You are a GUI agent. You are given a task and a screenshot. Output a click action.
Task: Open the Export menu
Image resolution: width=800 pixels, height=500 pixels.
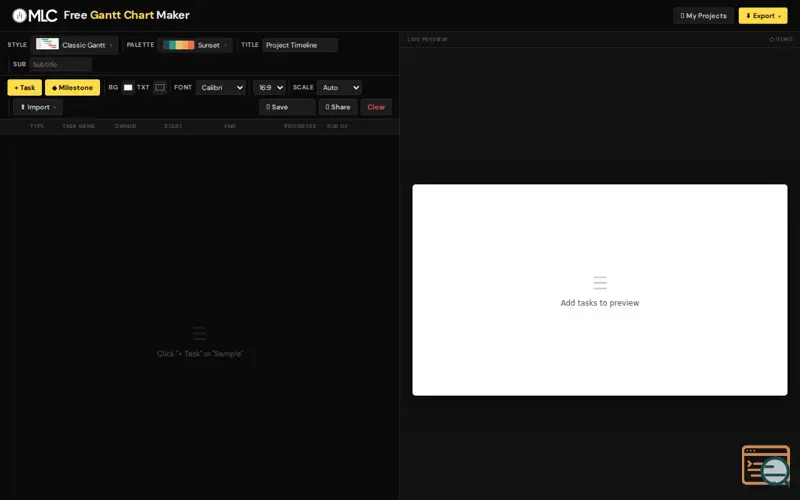point(763,16)
